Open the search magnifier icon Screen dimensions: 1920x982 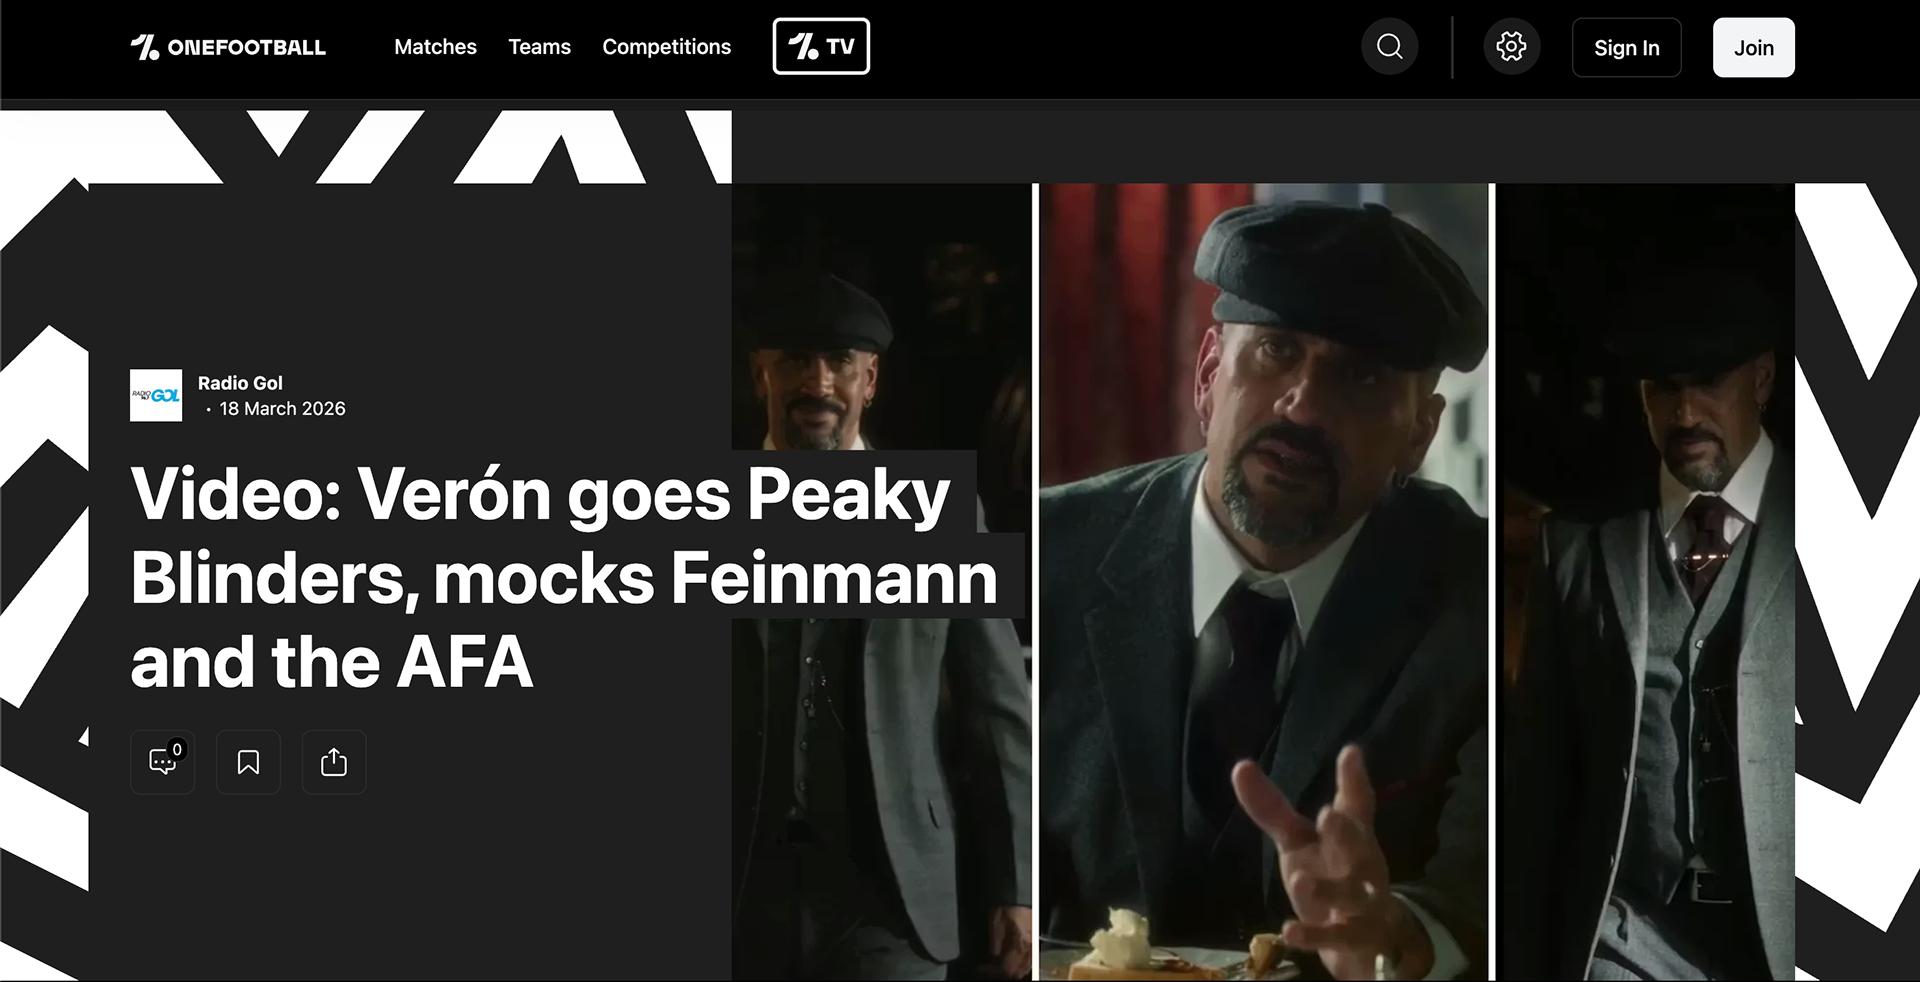[x=1389, y=47]
